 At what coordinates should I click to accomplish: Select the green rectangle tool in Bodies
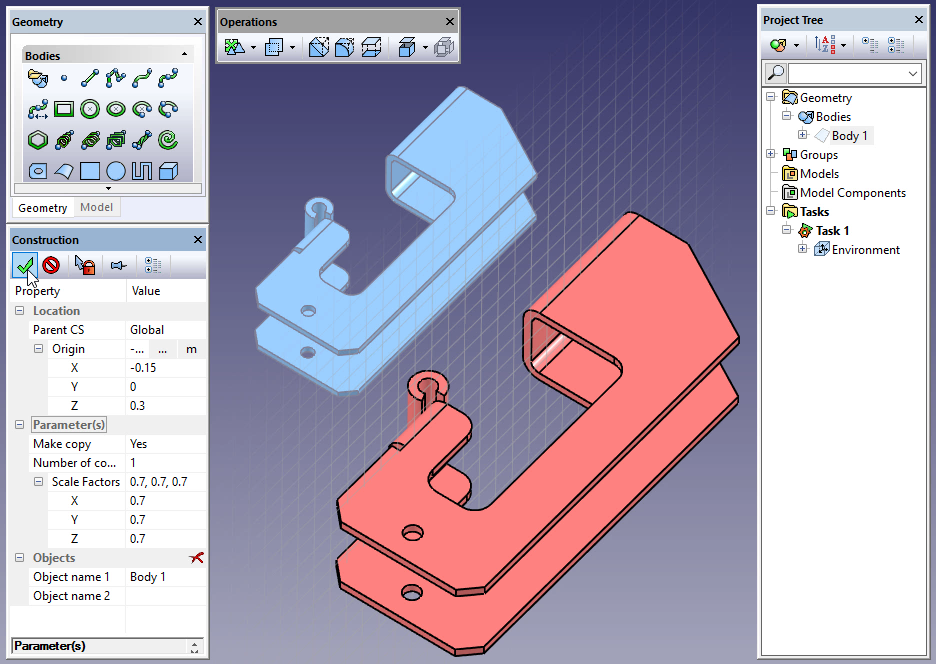(64, 109)
